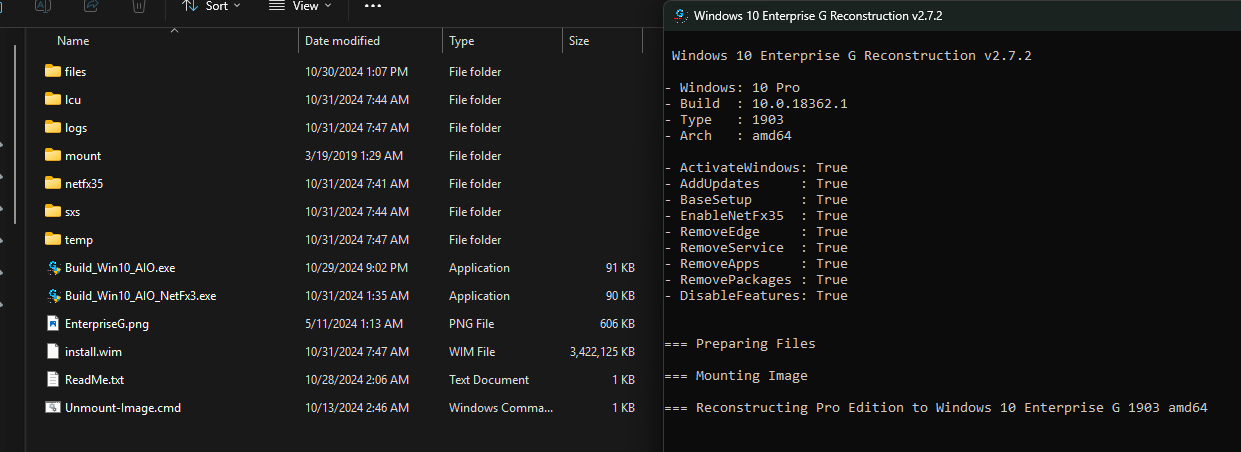Click the Build_Win10_AIO.exe application icon
The width and height of the screenshot is (1241, 452).
click(x=53, y=268)
